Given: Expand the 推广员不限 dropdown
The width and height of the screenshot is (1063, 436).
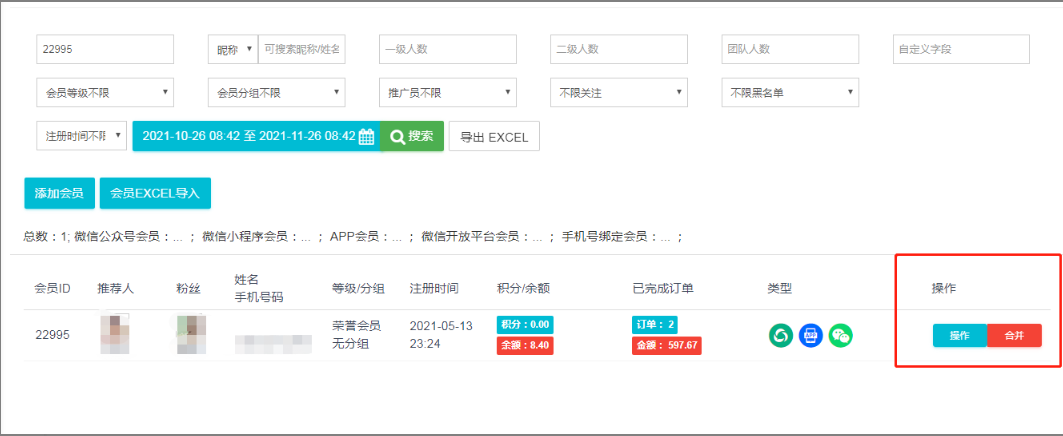Looking at the screenshot, I should tap(447, 93).
